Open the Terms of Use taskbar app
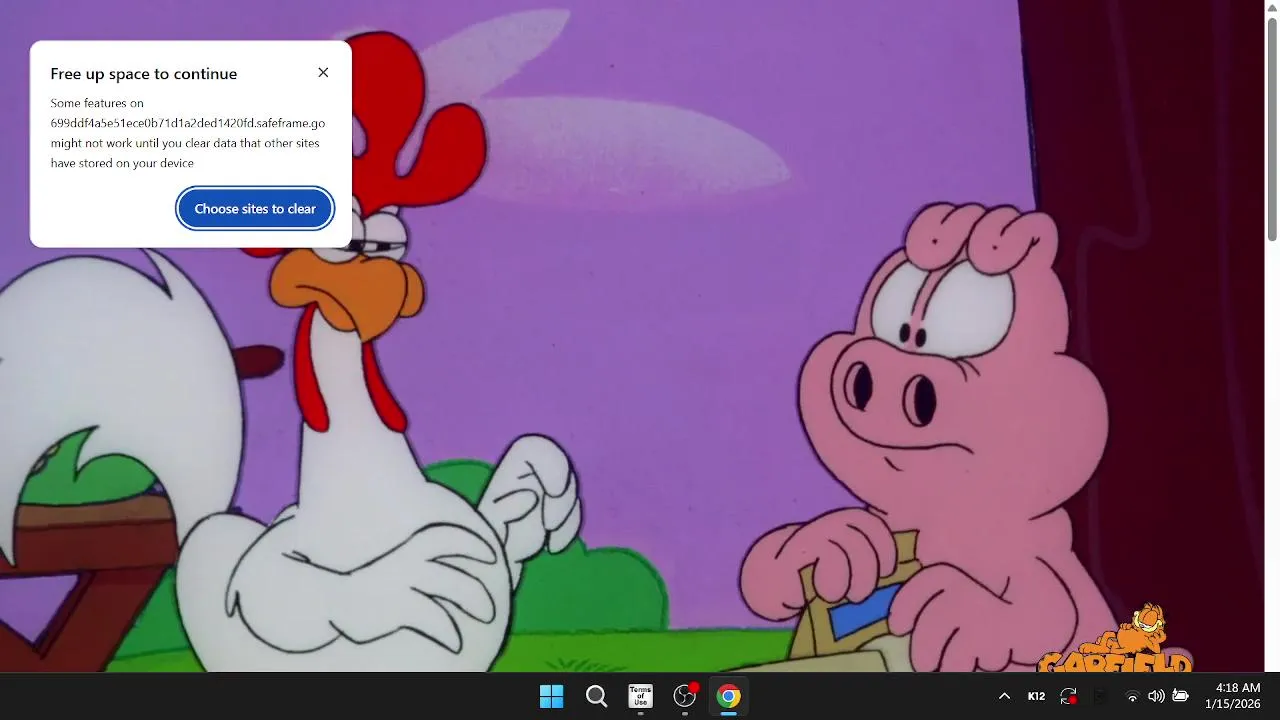This screenshot has width=1280, height=720. pyautogui.click(x=640, y=696)
